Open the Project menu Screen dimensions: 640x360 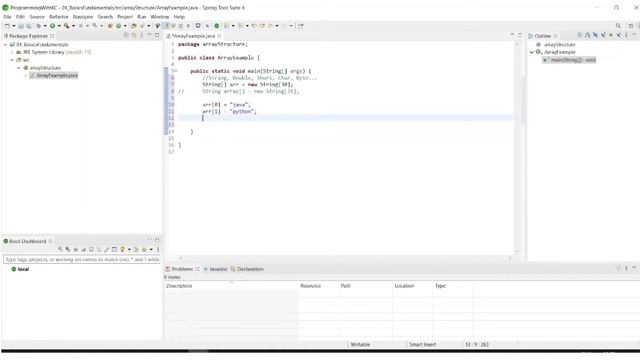coord(125,17)
